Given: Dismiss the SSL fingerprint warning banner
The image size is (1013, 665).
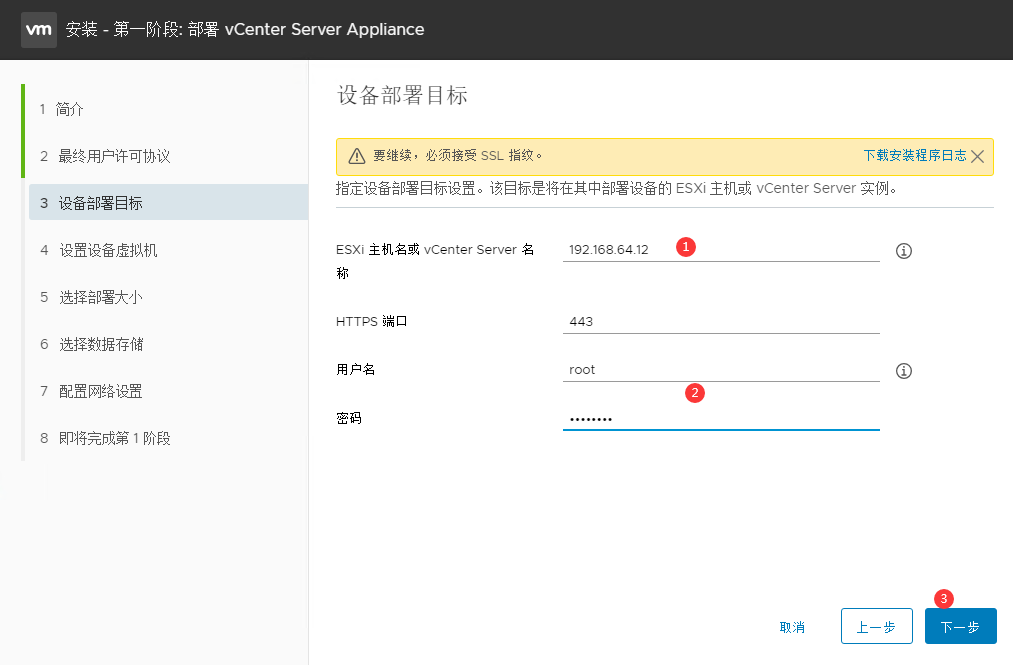Looking at the screenshot, I should coord(978,156).
